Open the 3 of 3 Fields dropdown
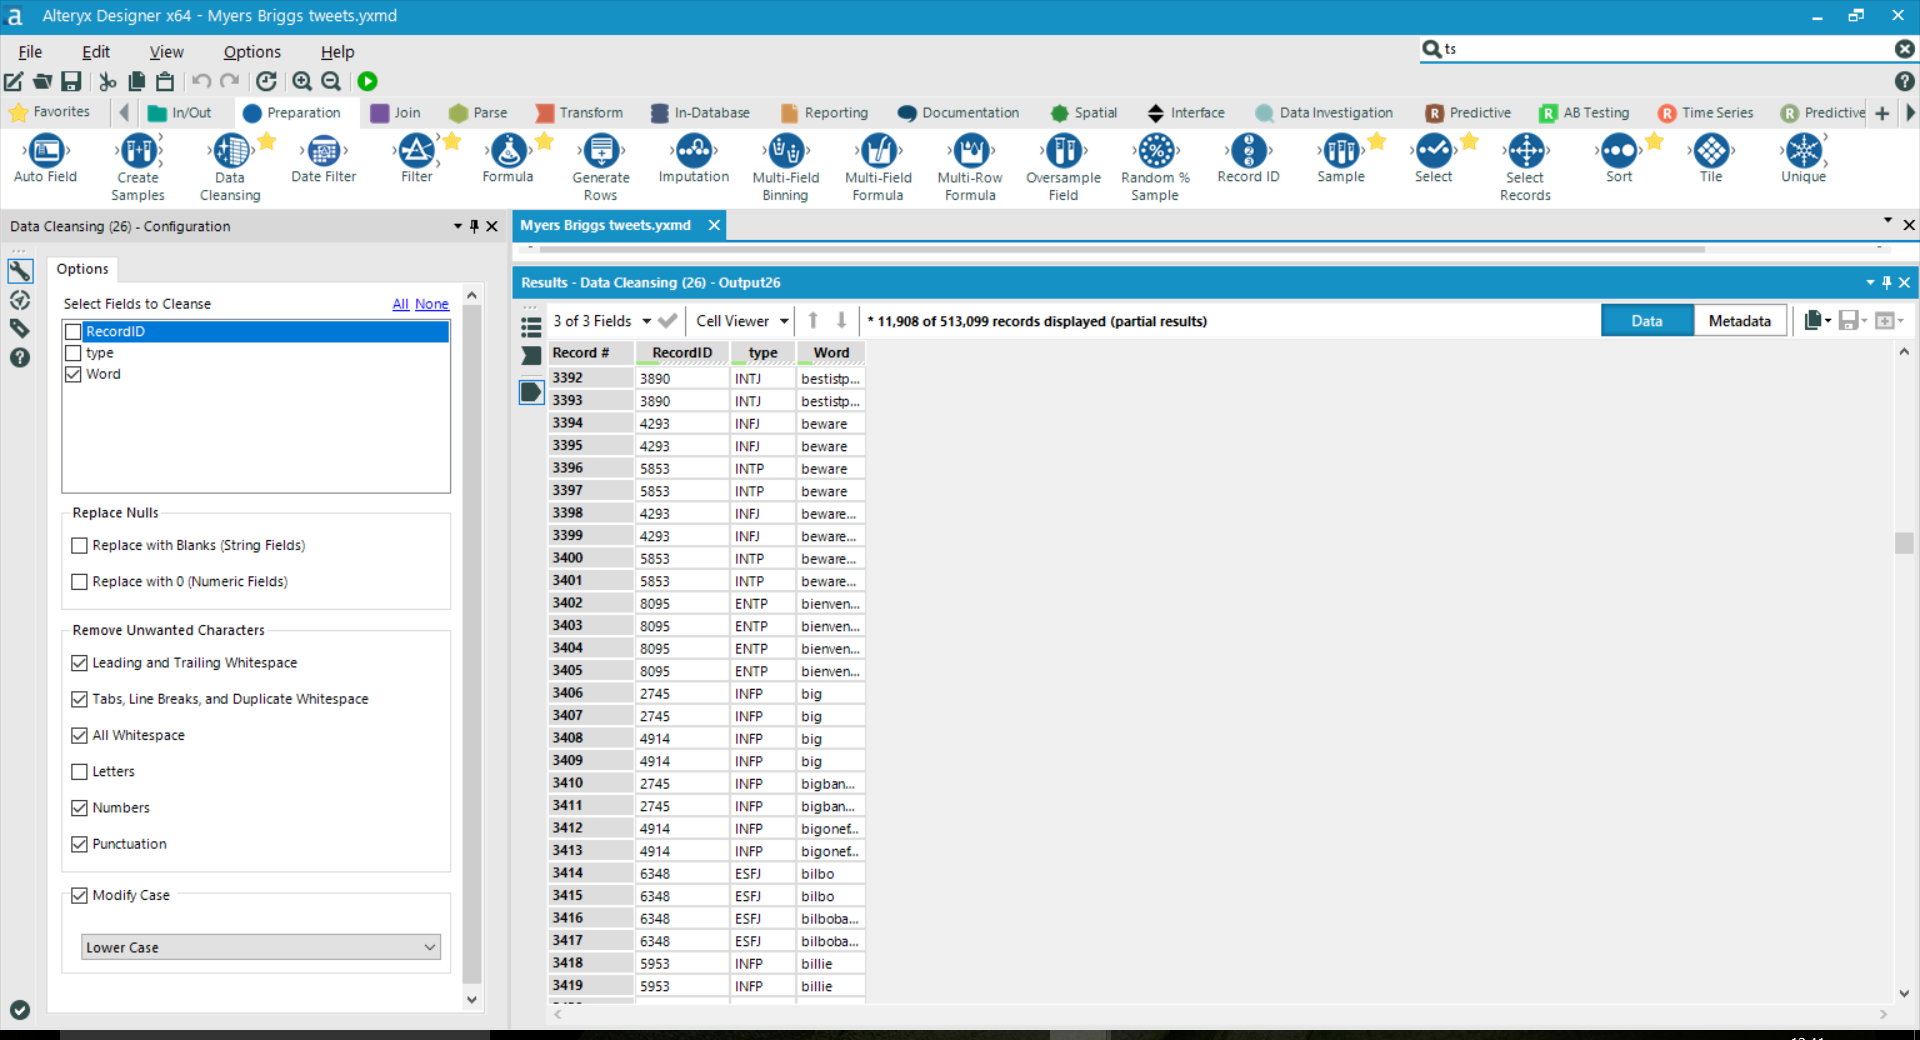This screenshot has height=1040, width=1920. pos(647,321)
